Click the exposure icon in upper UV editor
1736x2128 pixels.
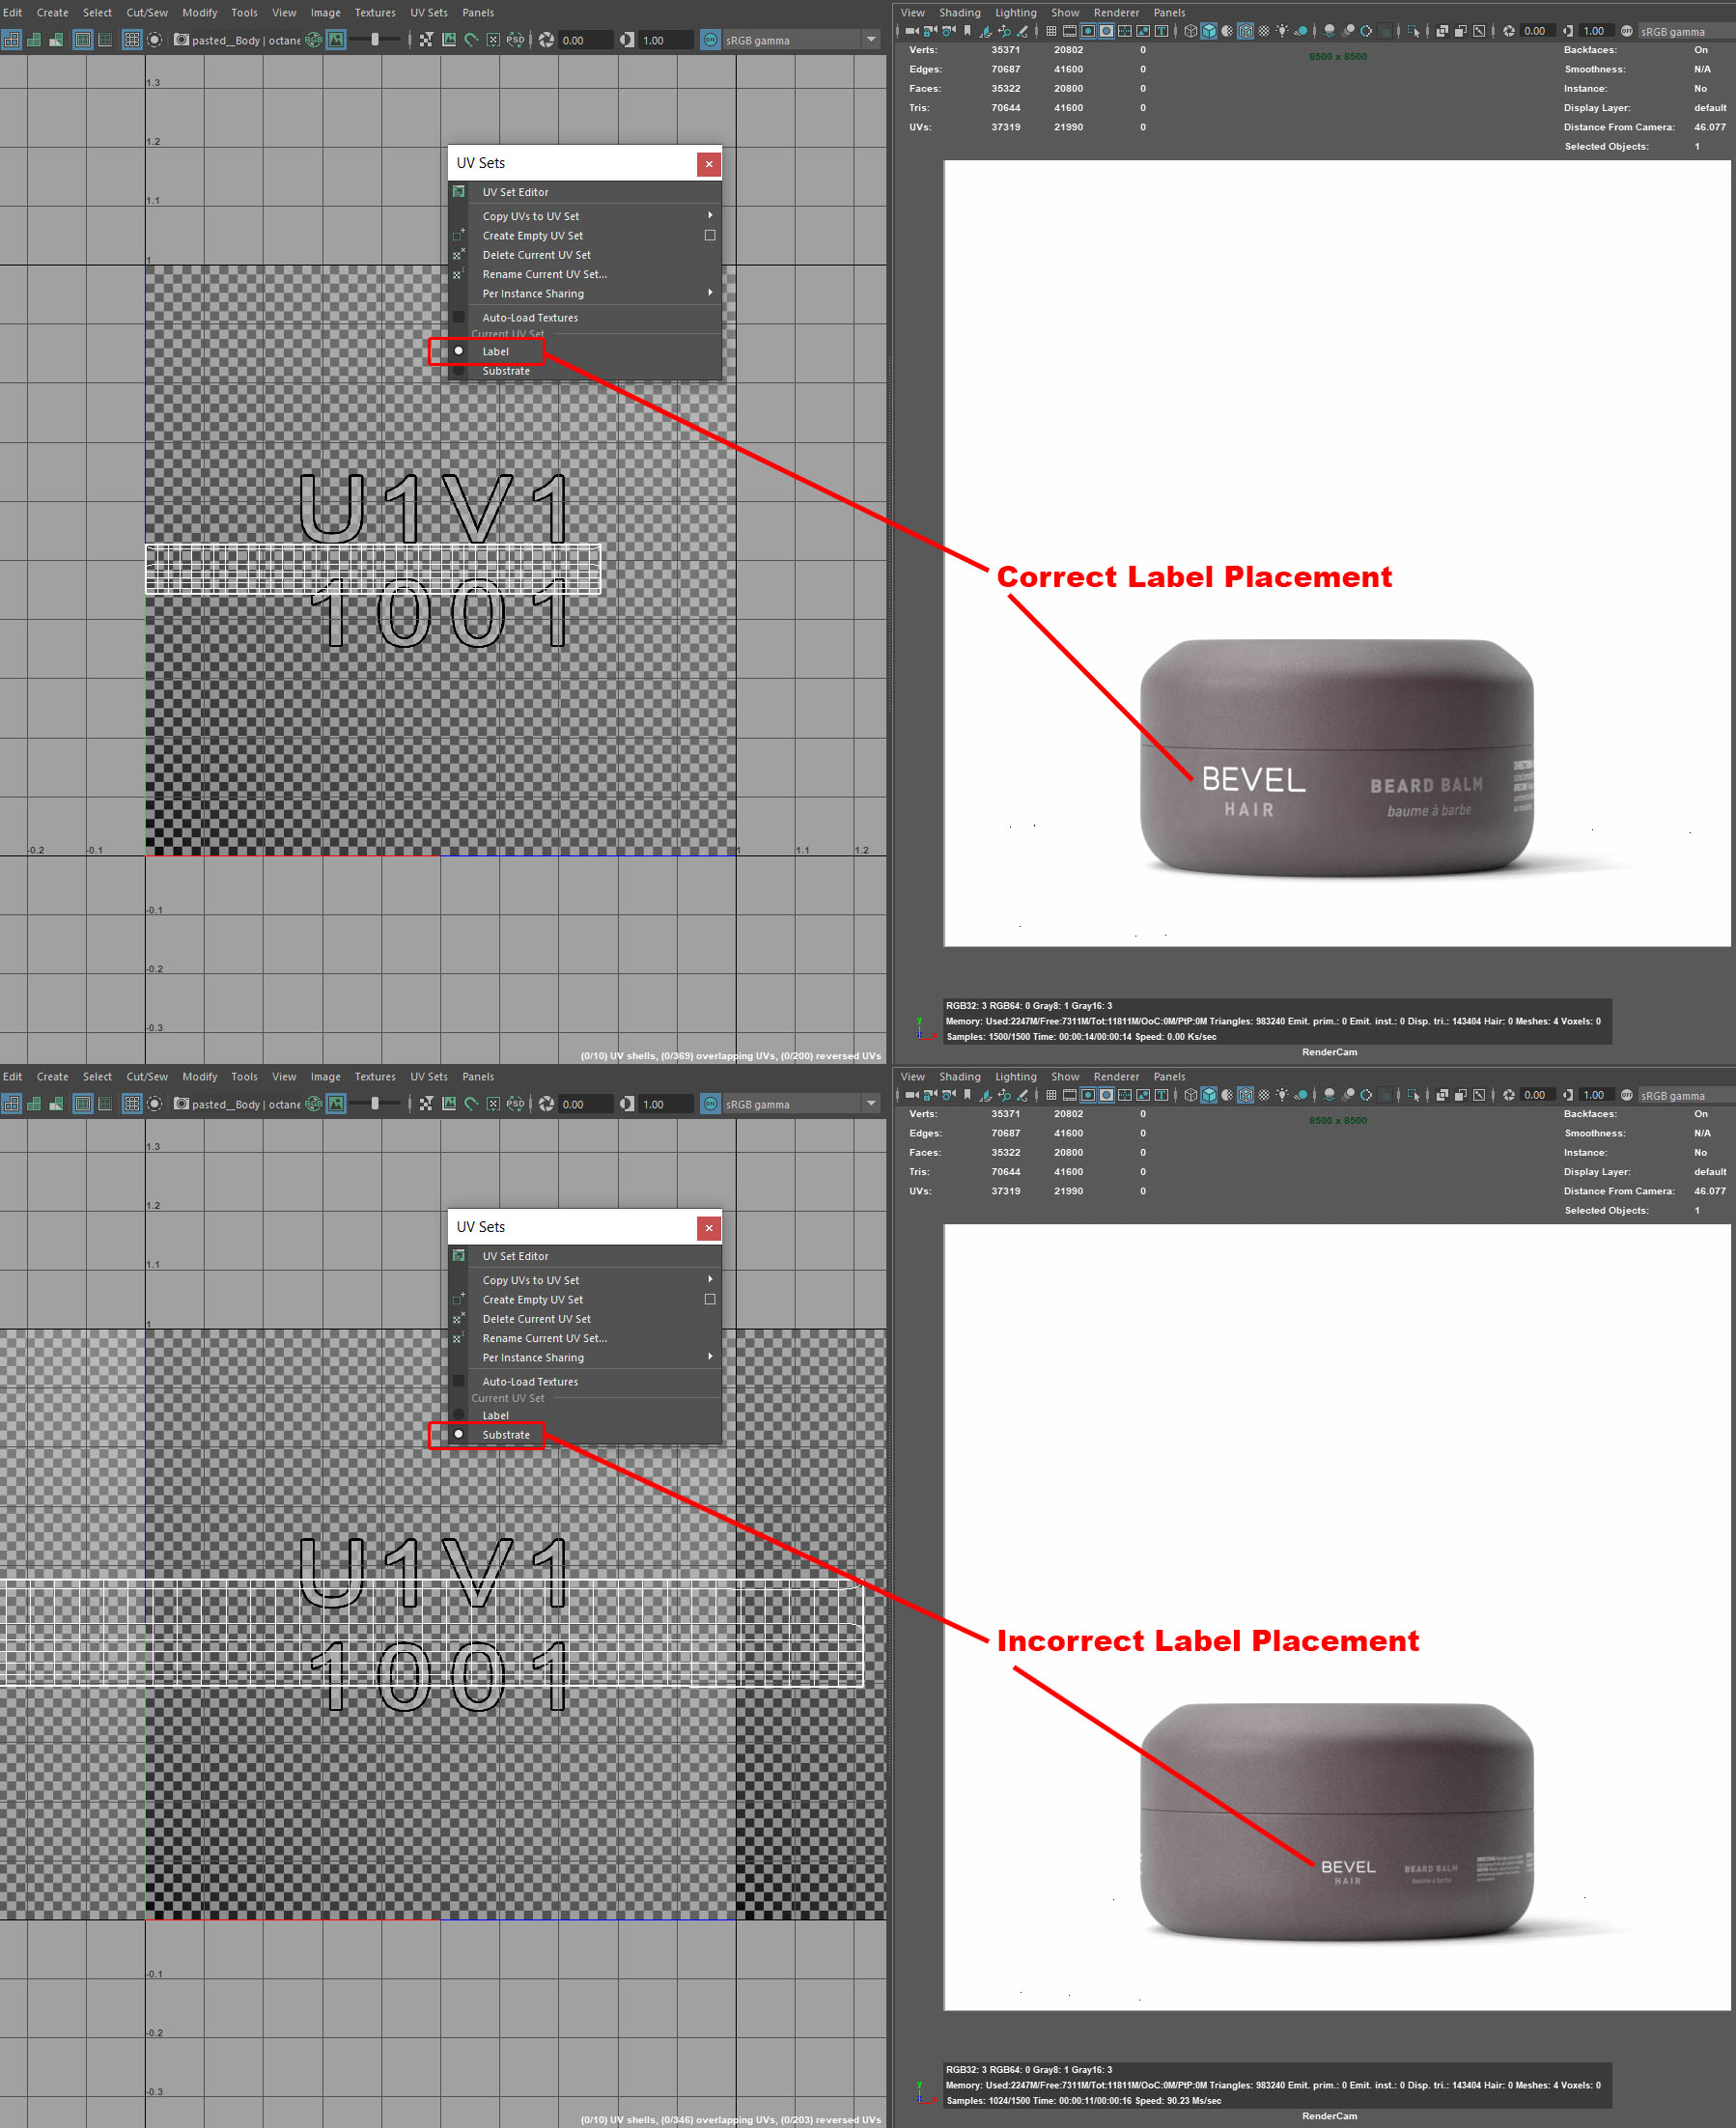[546, 40]
